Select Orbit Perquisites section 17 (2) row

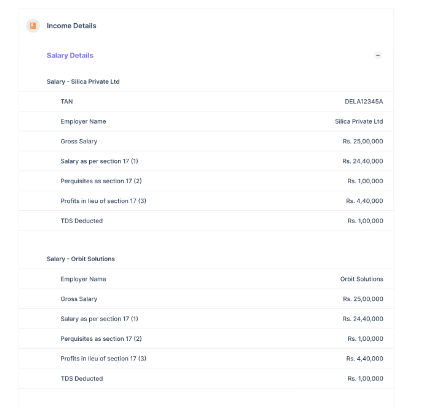pyautogui.click(x=206, y=339)
